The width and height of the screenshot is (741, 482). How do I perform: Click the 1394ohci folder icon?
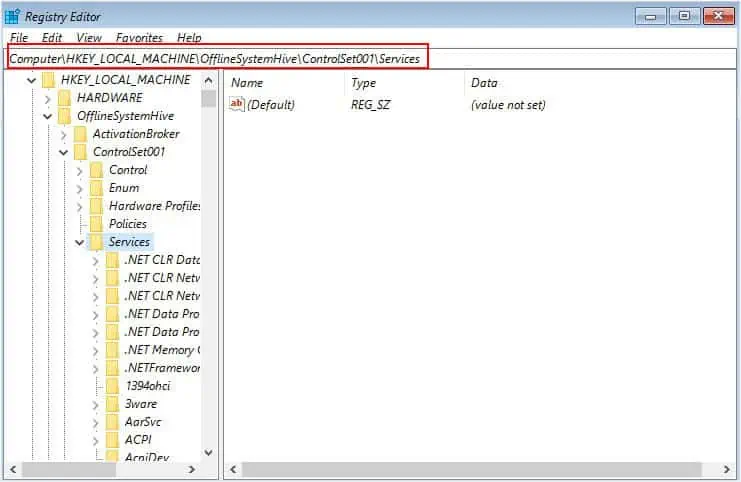(112, 386)
